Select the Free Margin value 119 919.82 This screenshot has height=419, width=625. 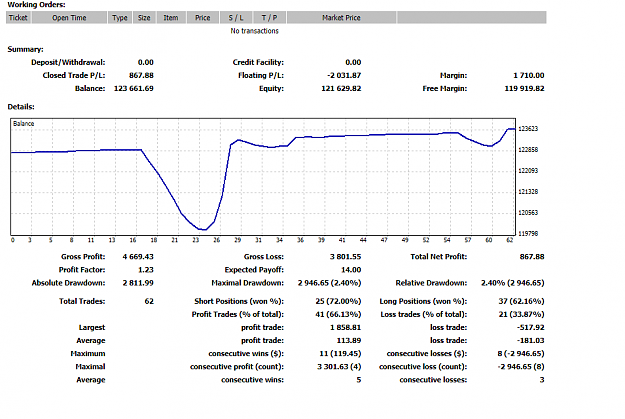(x=525, y=89)
